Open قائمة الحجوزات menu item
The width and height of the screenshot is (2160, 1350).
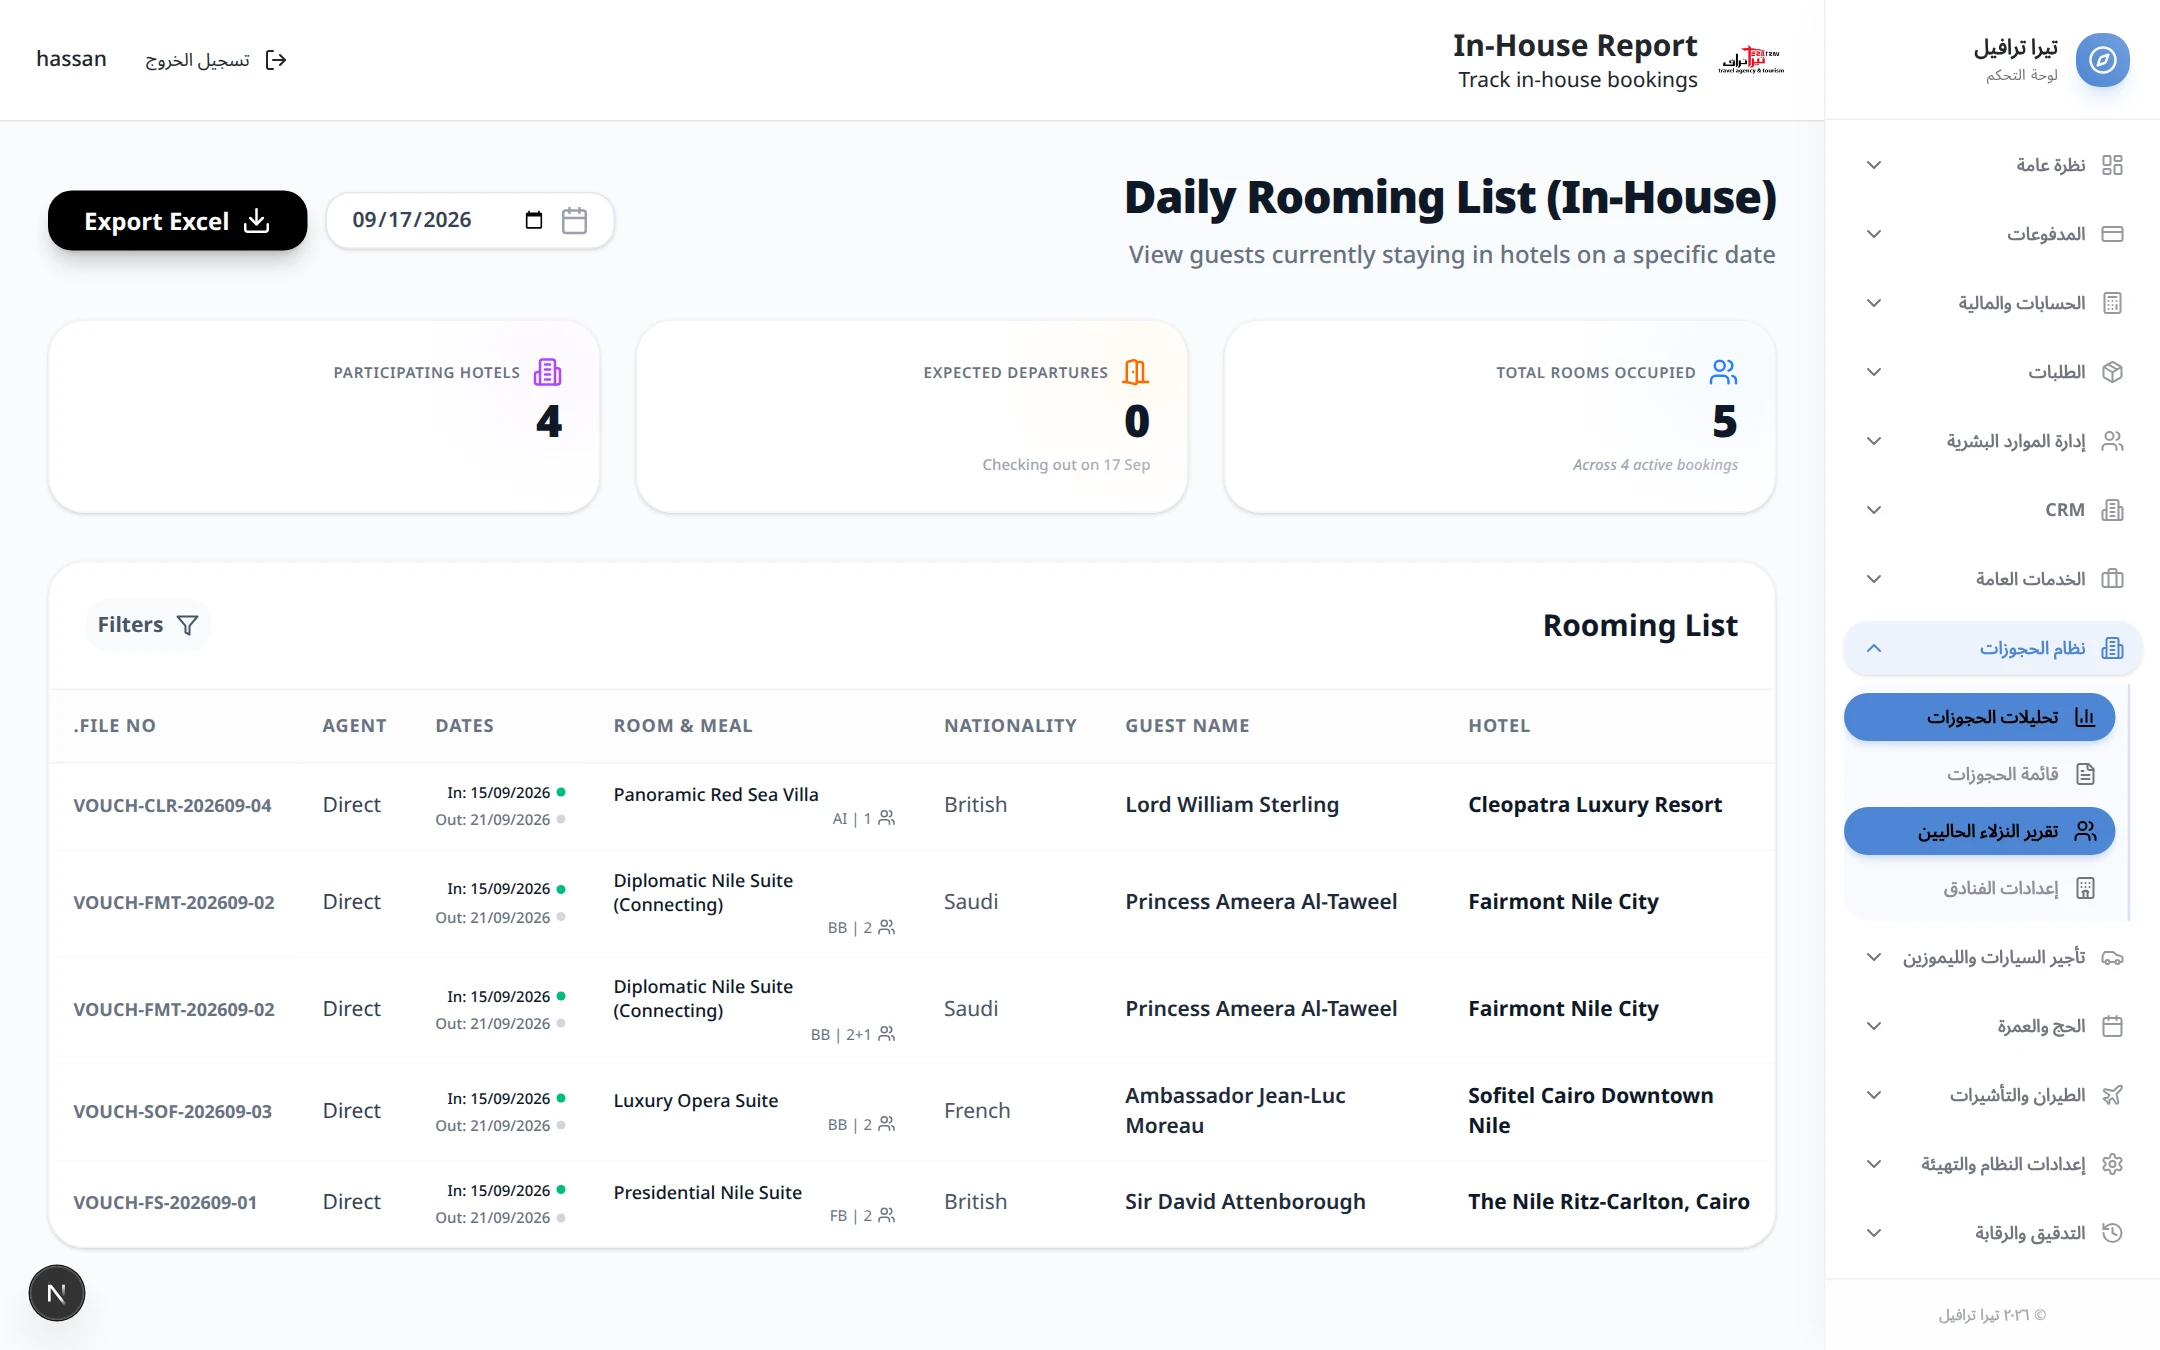(x=1979, y=774)
